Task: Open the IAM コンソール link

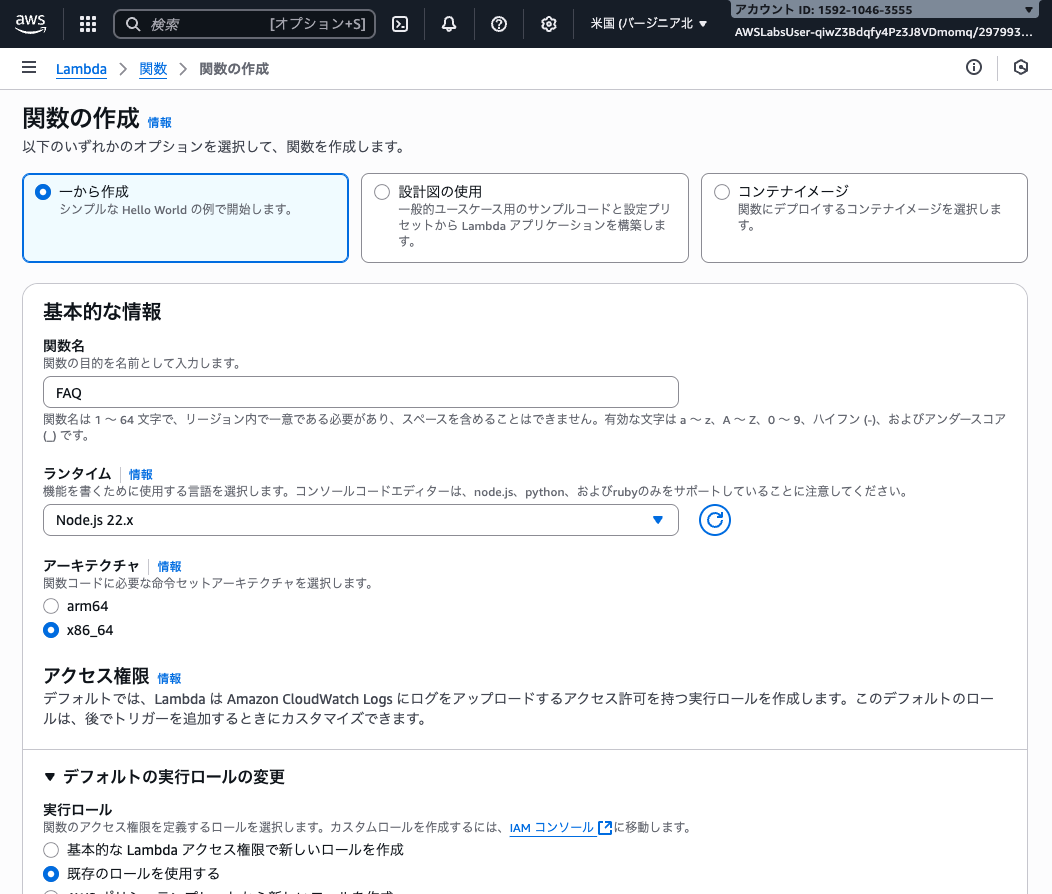Action: (x=552, y=828)
